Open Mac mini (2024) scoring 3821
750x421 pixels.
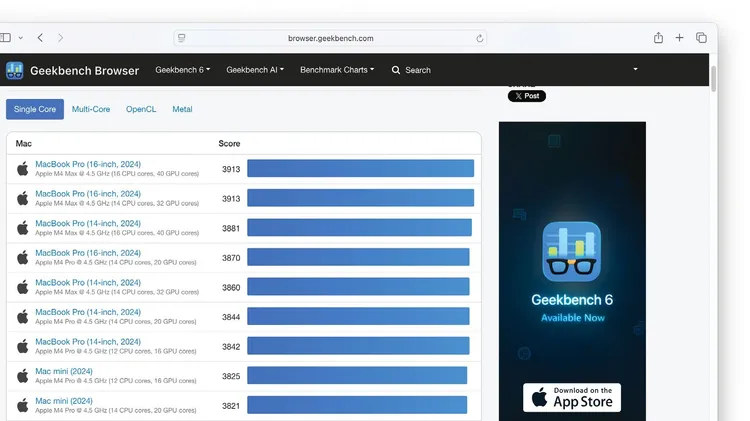tap(64, 401)
